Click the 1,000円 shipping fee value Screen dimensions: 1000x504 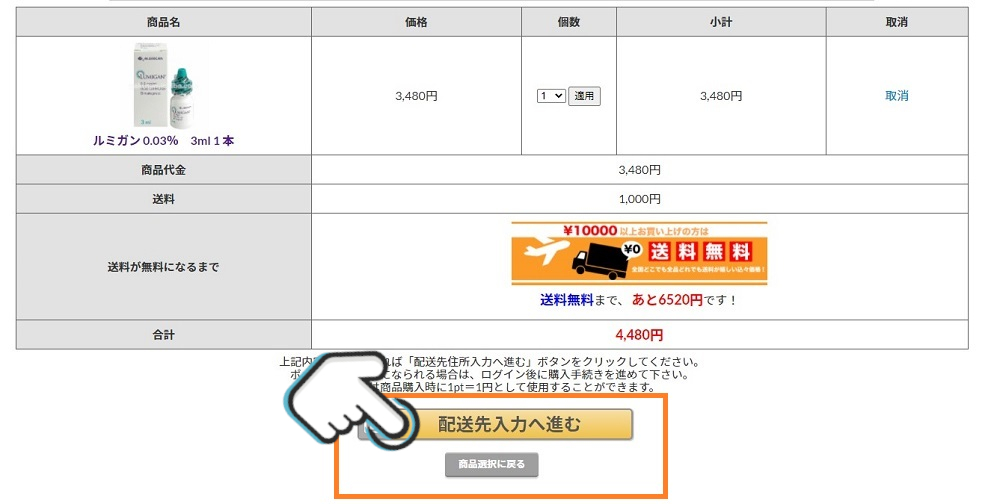click(x=639, y=199)
